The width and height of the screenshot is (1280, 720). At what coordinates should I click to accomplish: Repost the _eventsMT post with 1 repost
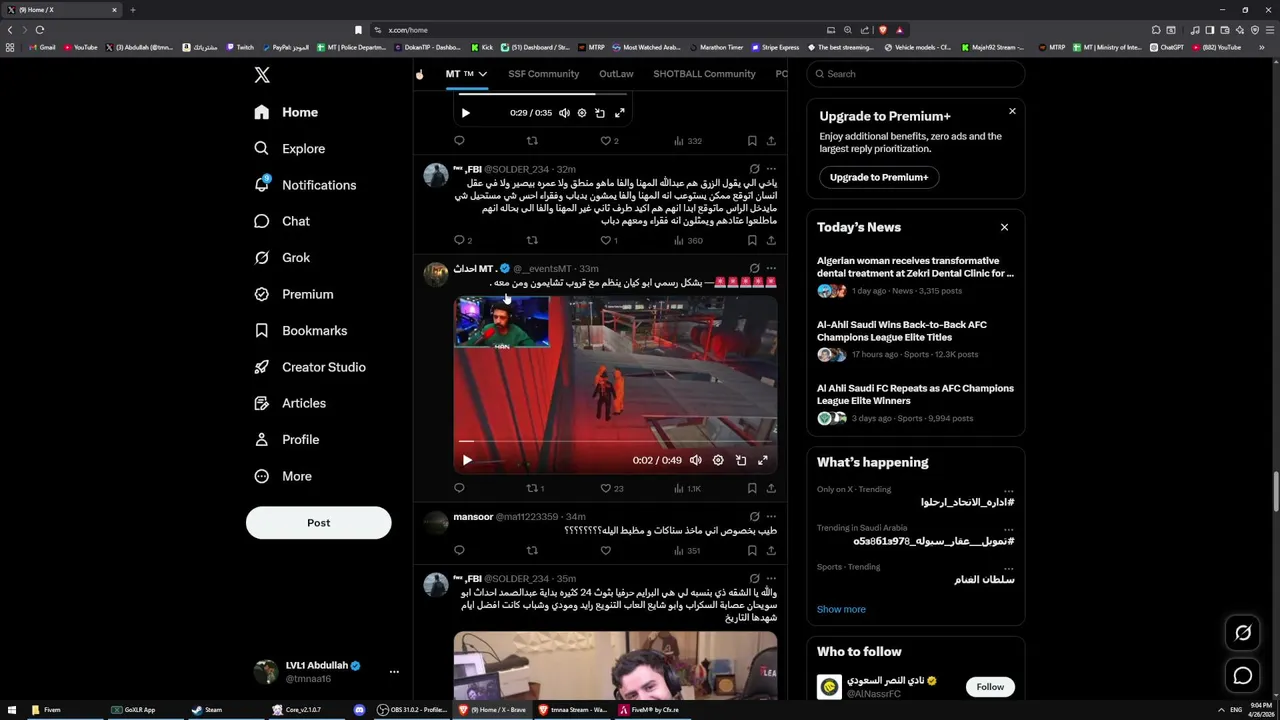(535, 488)
